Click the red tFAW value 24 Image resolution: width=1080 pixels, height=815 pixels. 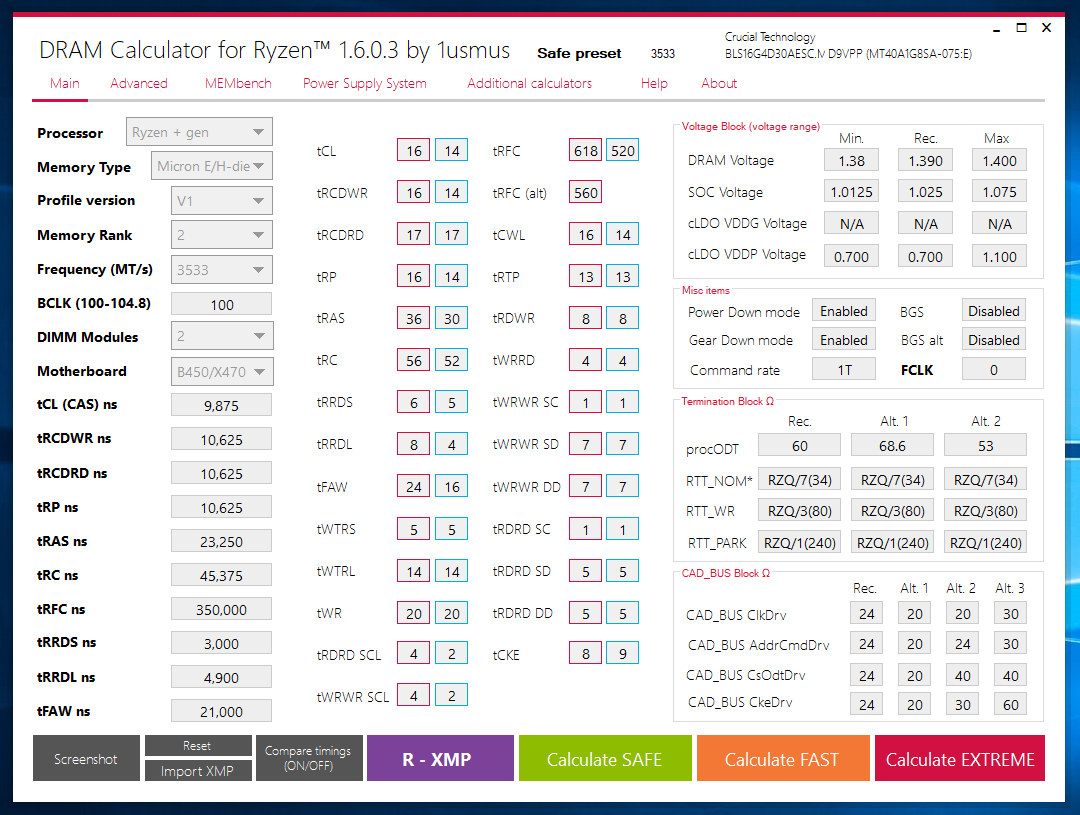[413, 486]
